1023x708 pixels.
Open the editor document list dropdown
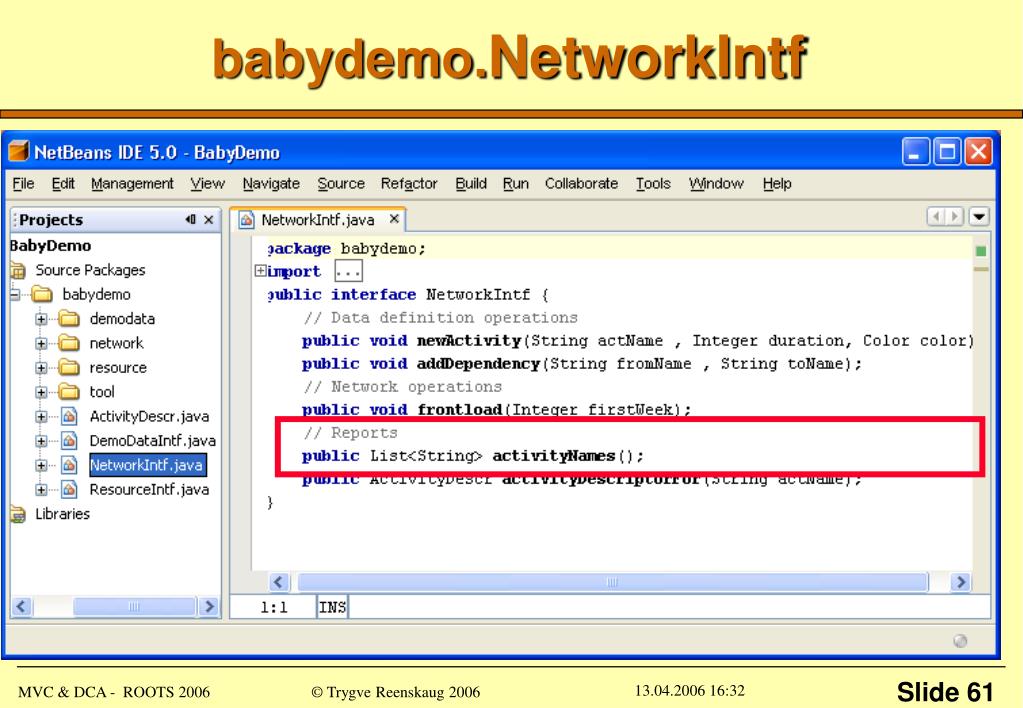[979, 216]
